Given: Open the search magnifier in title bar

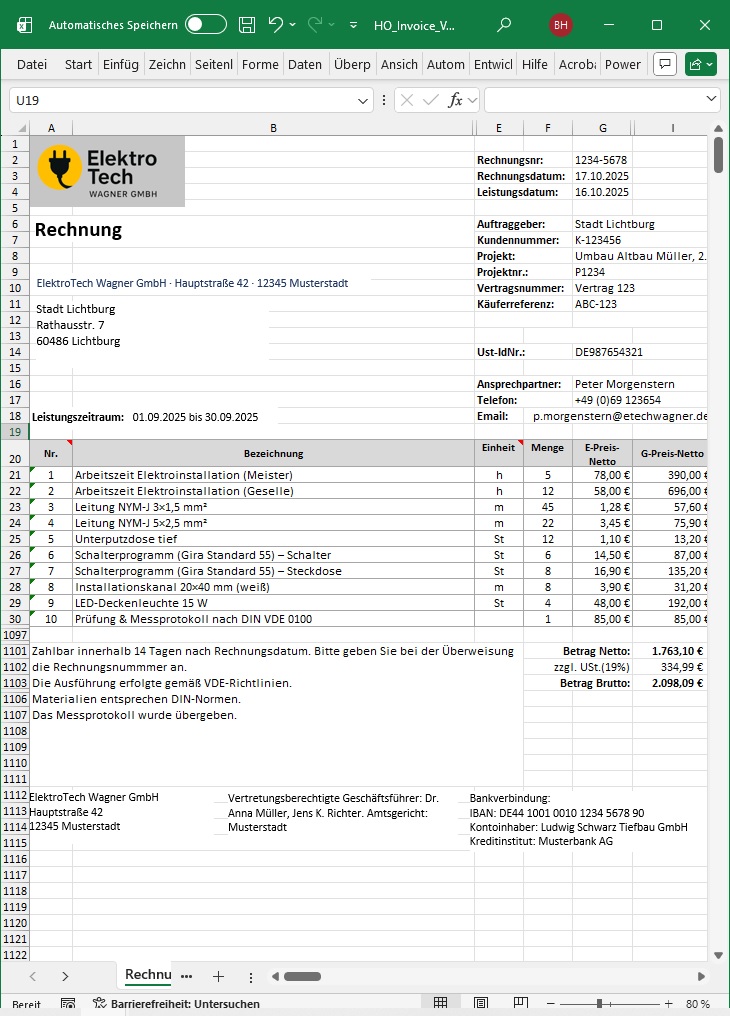Looking at the screenshot, I should 504,25.
